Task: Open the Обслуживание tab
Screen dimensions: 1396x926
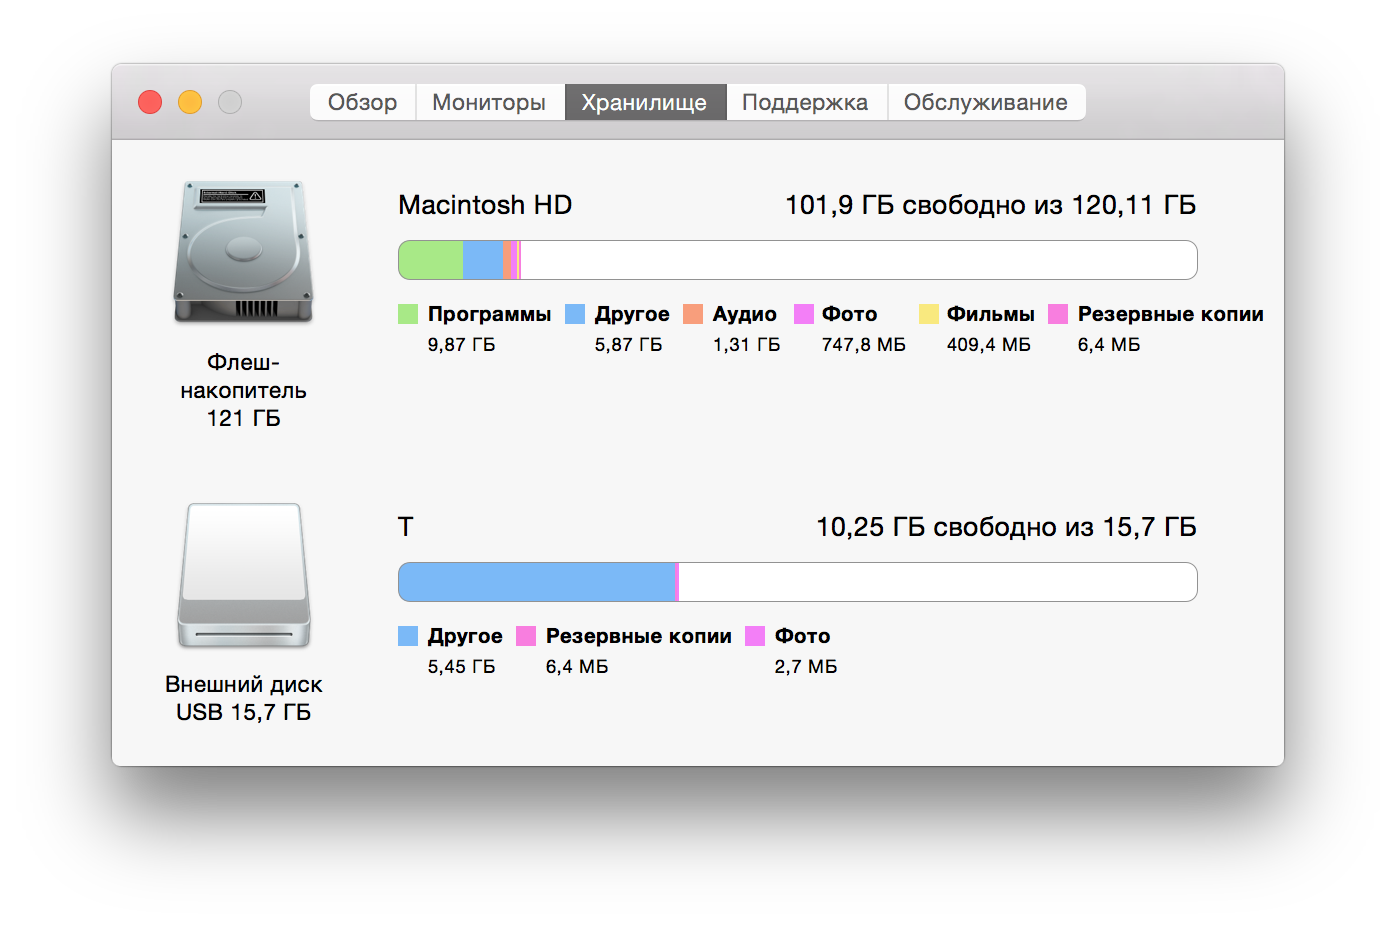Action: pyautogui.click(x=986, y=101)
